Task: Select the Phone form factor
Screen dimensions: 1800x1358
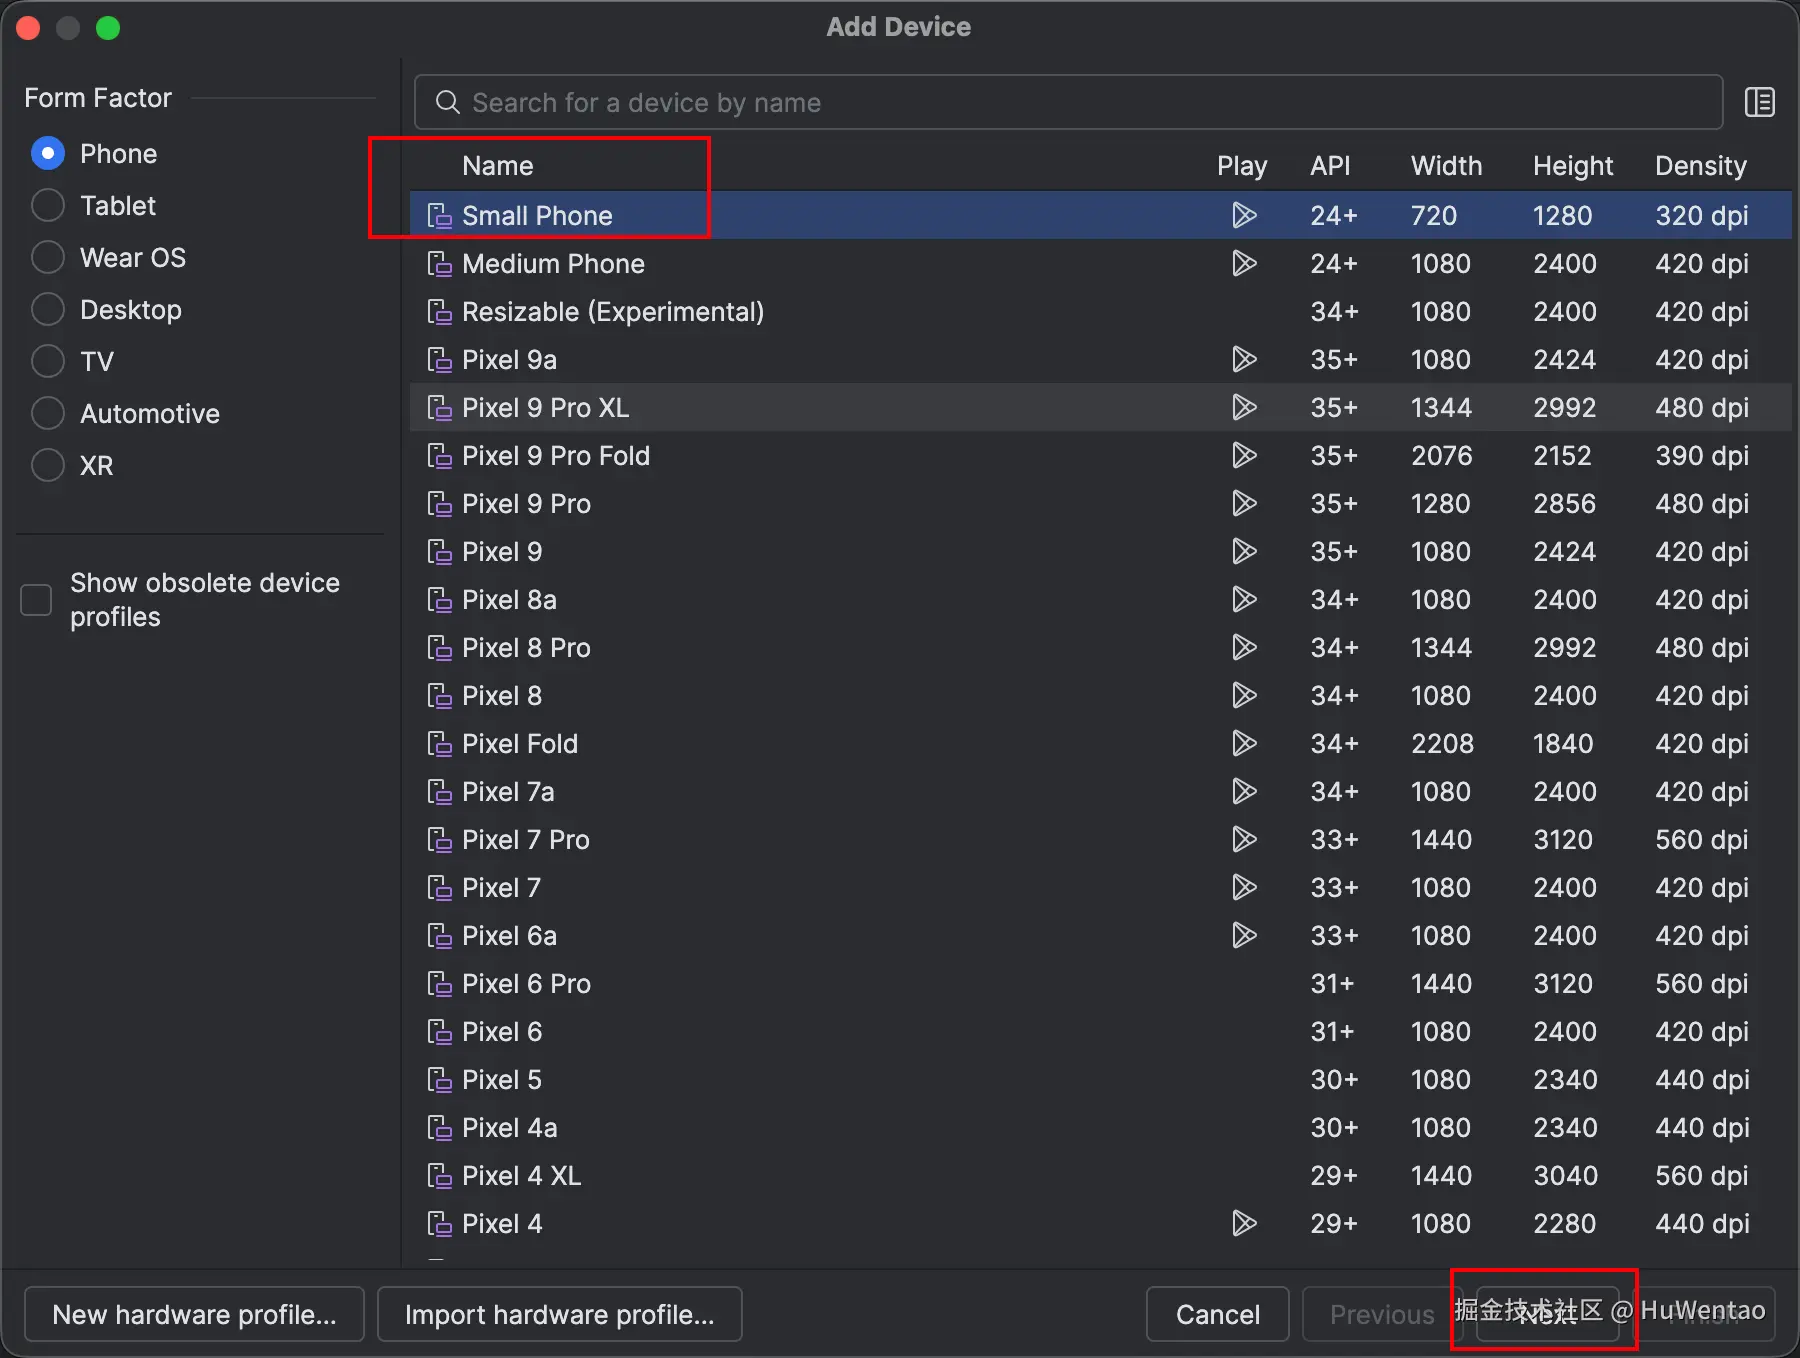Action: [x=48, y=154]
